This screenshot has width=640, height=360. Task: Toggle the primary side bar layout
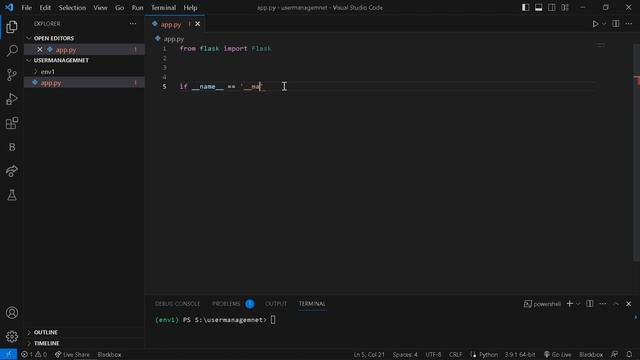click(x=526, y=7)
